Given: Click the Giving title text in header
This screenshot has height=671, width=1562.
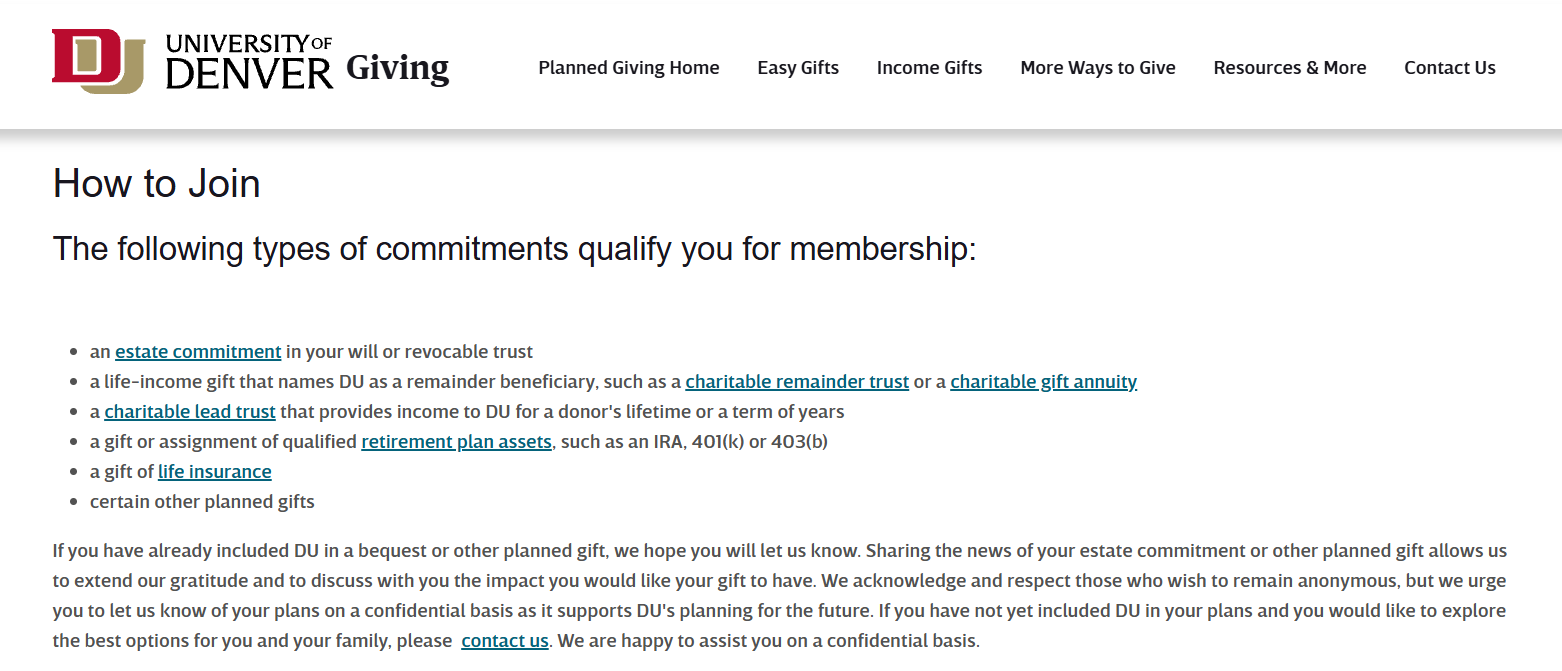Looking at the screenshot, I should [x=397, y=68].
